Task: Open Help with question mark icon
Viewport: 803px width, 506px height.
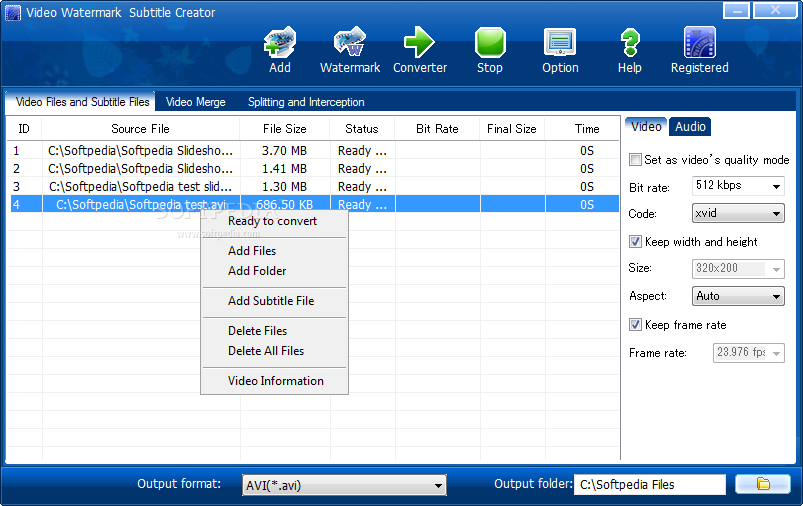Action: [x=630, y=42]
